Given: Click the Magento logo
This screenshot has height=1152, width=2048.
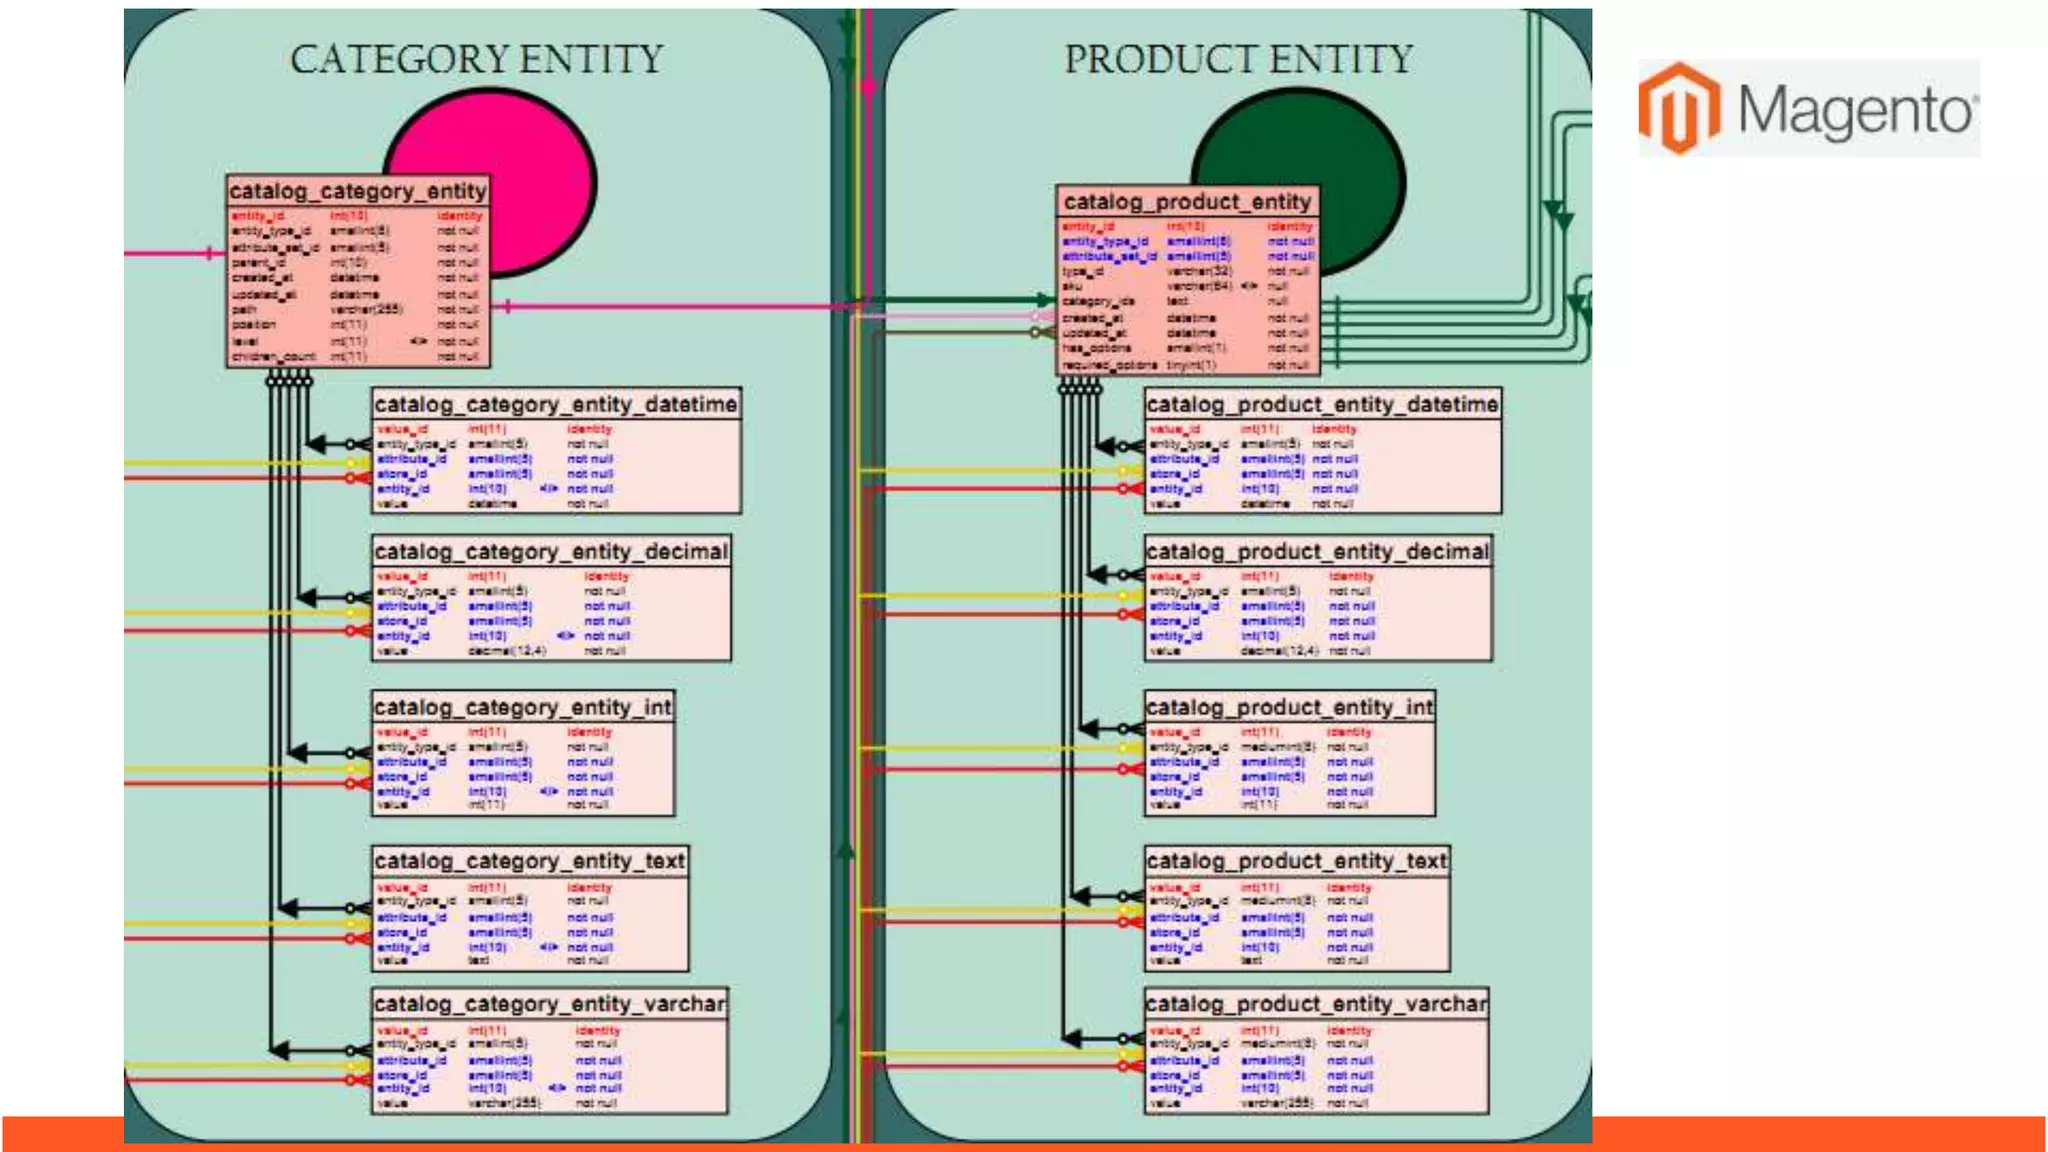Looking at the screenshot, I should pos(1808,108).
